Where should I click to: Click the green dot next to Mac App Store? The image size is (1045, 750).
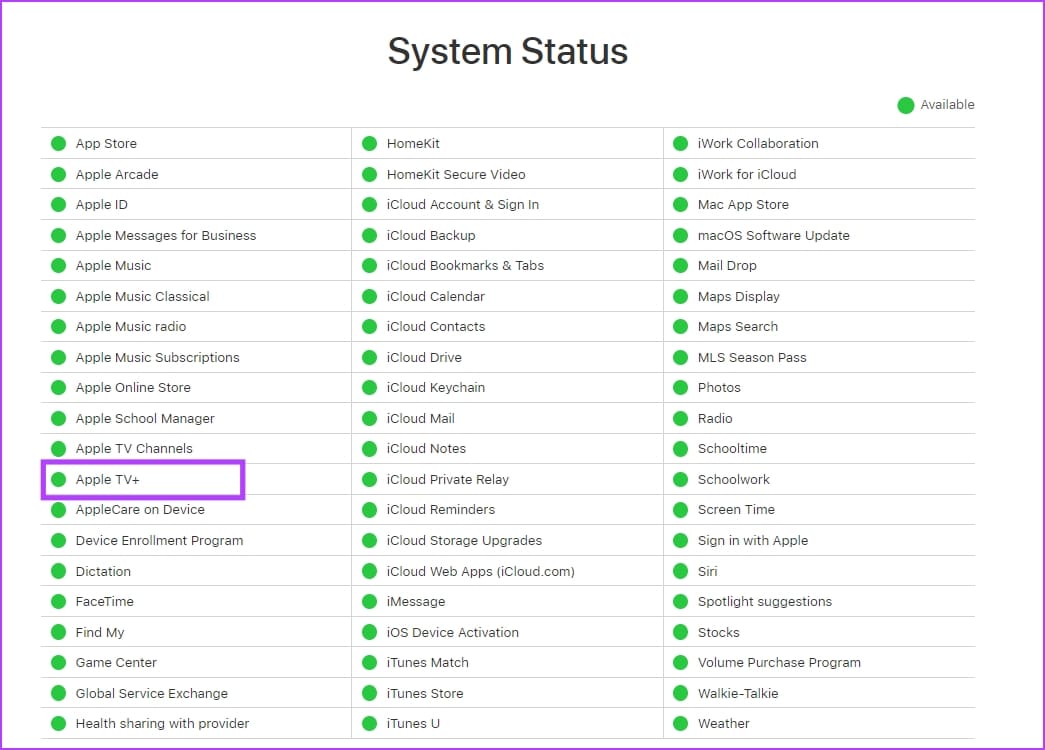click(680, 205)
